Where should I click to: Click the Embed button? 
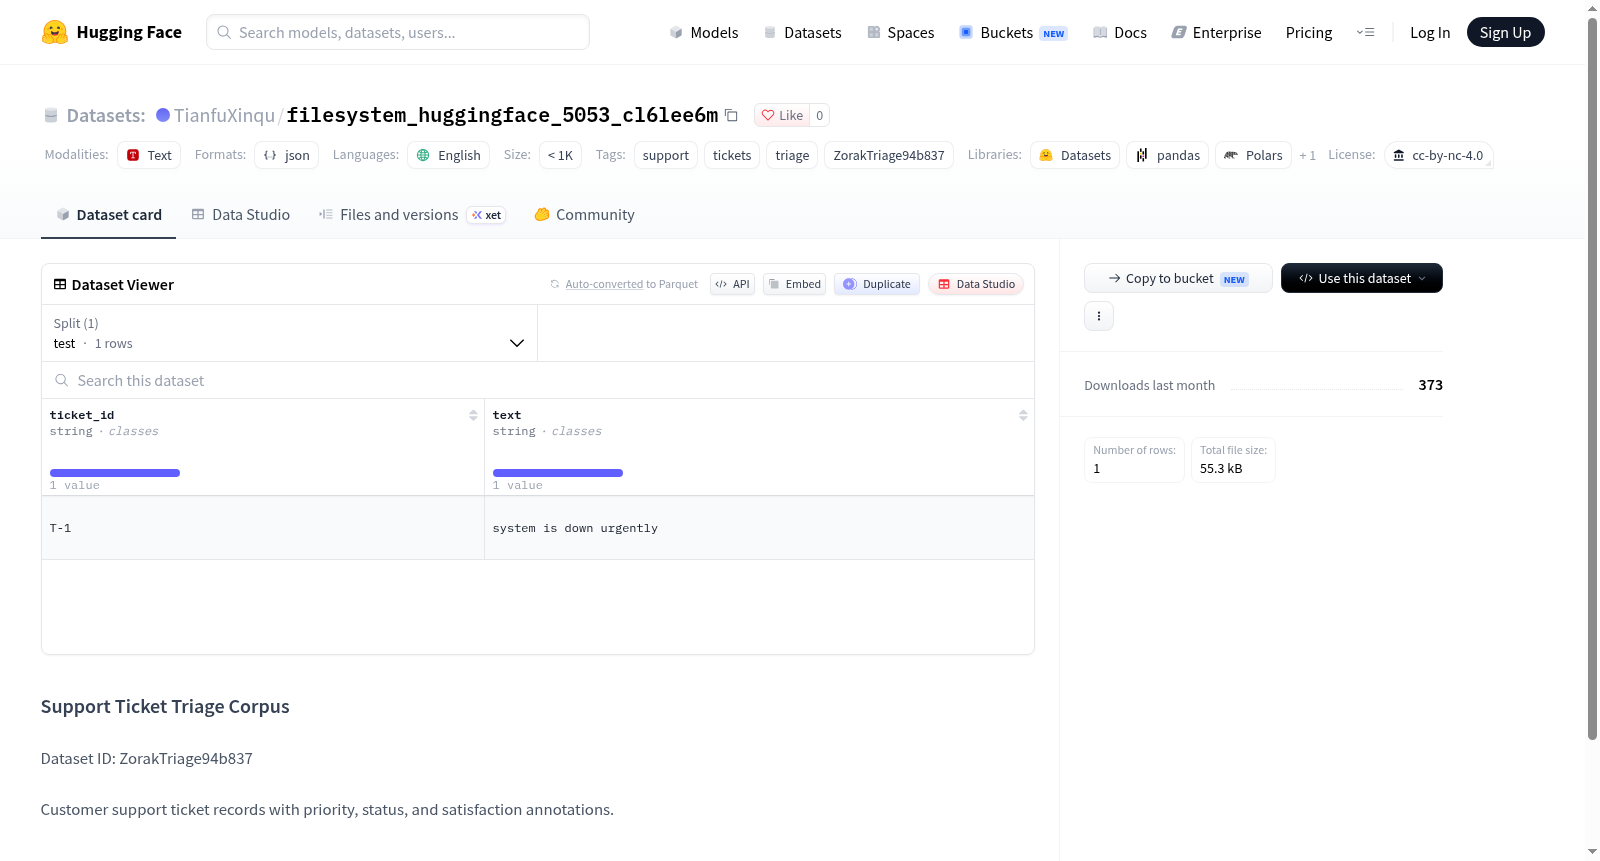point(795,284)
